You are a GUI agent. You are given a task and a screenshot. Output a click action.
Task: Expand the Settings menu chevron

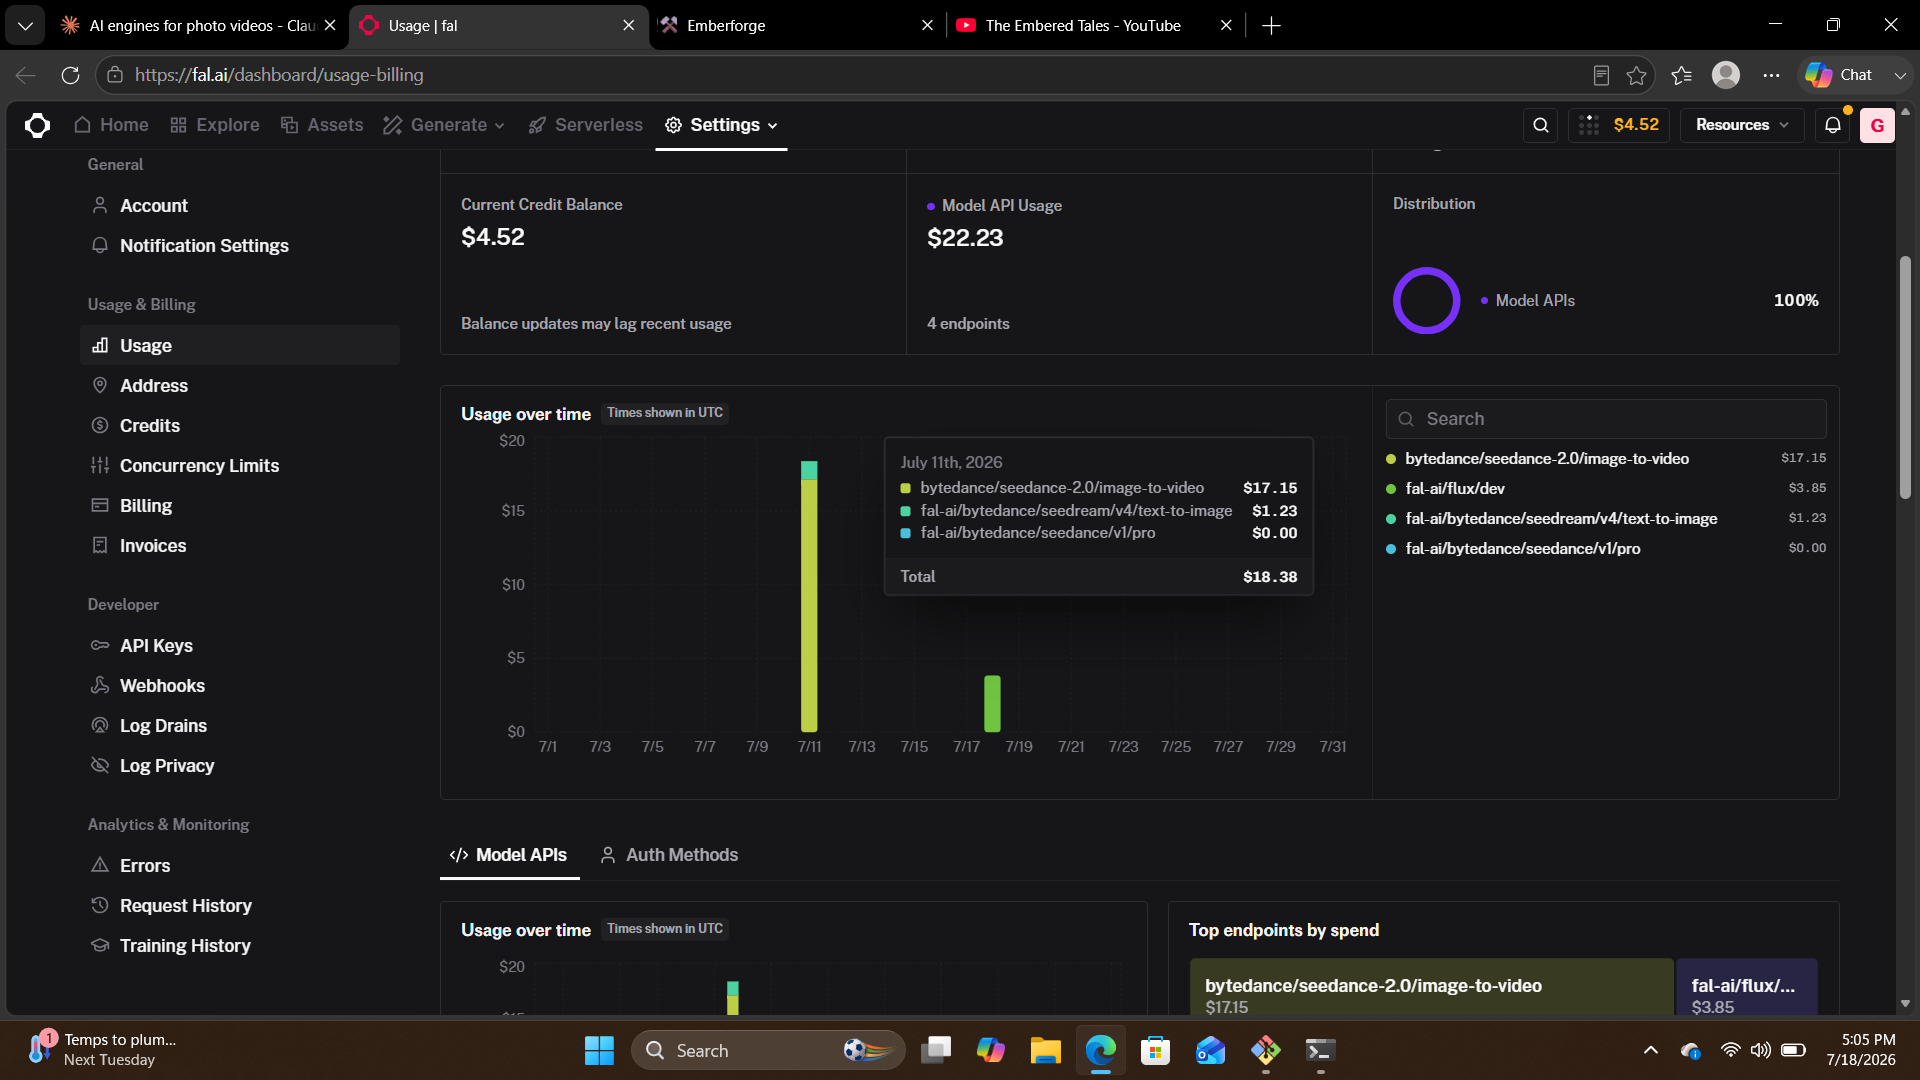pyautogui.click(x=772, y=126)
